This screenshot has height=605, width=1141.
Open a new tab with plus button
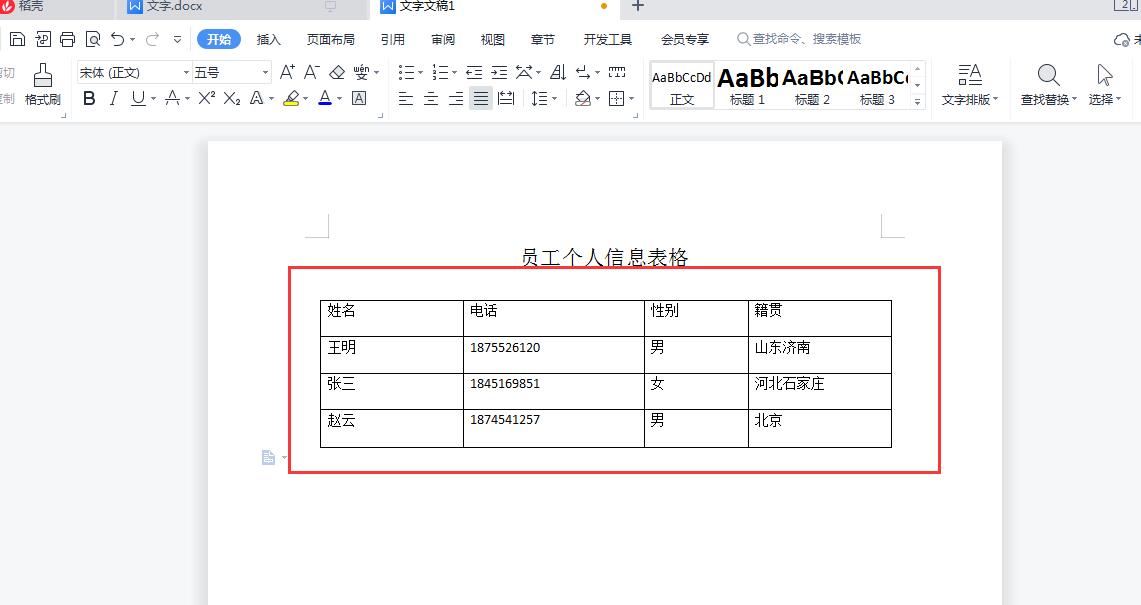tap(637, 7)
